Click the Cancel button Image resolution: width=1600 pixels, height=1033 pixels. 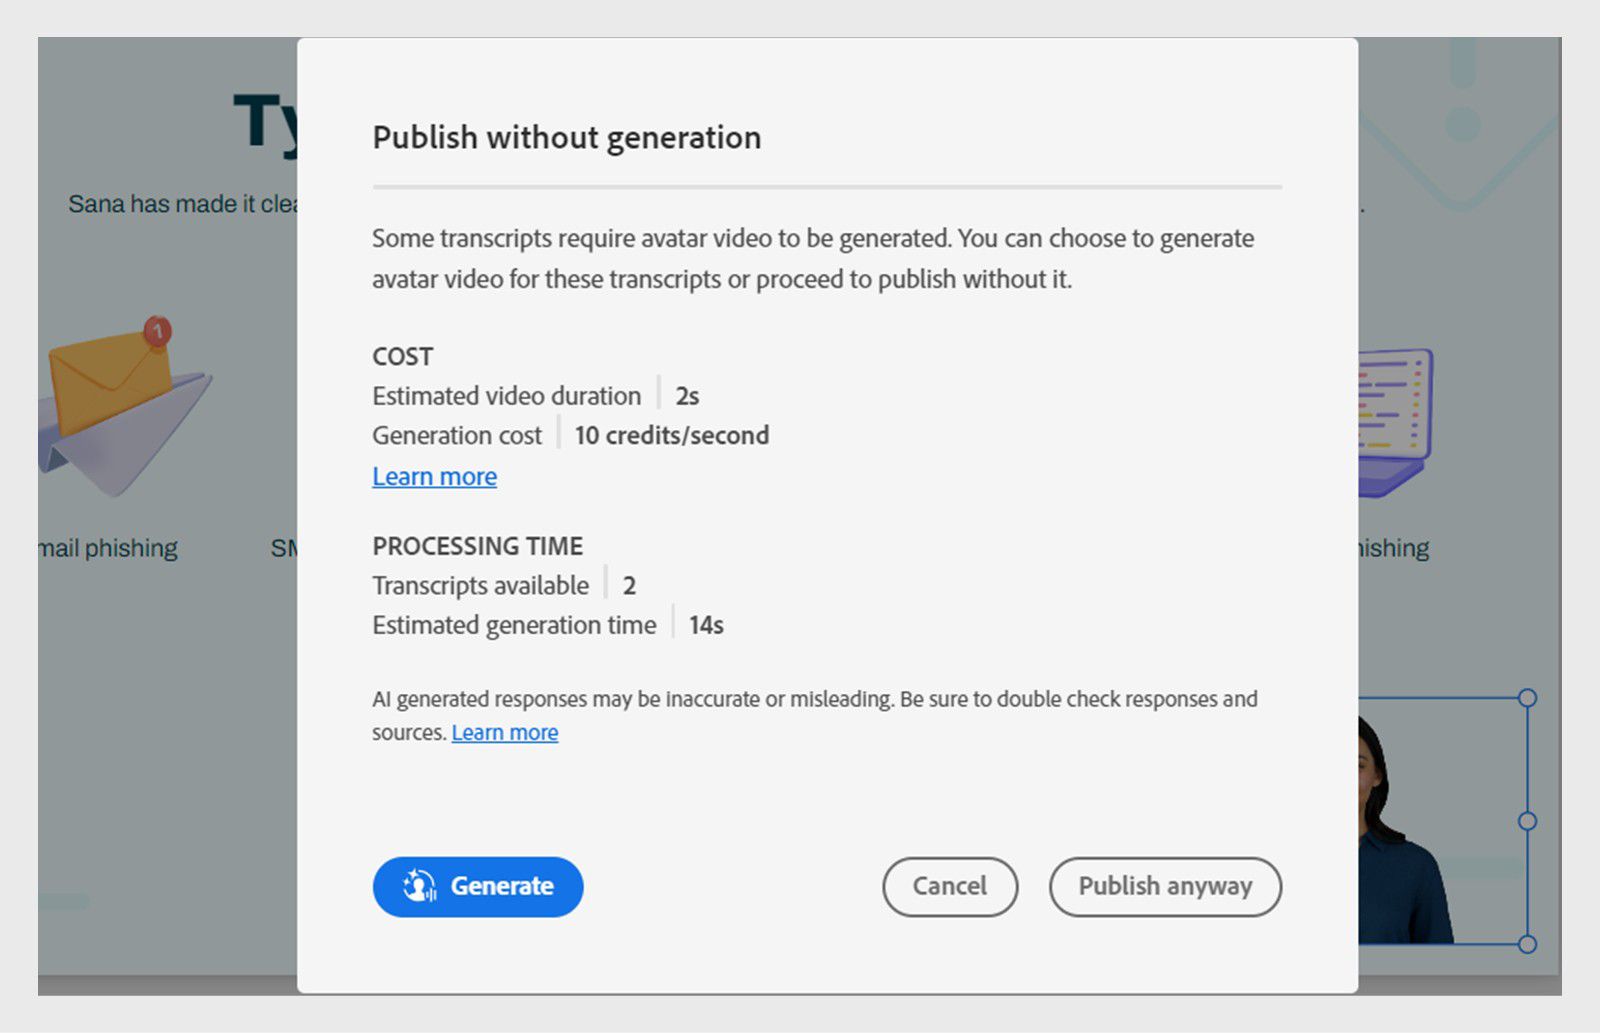point(949,886)
